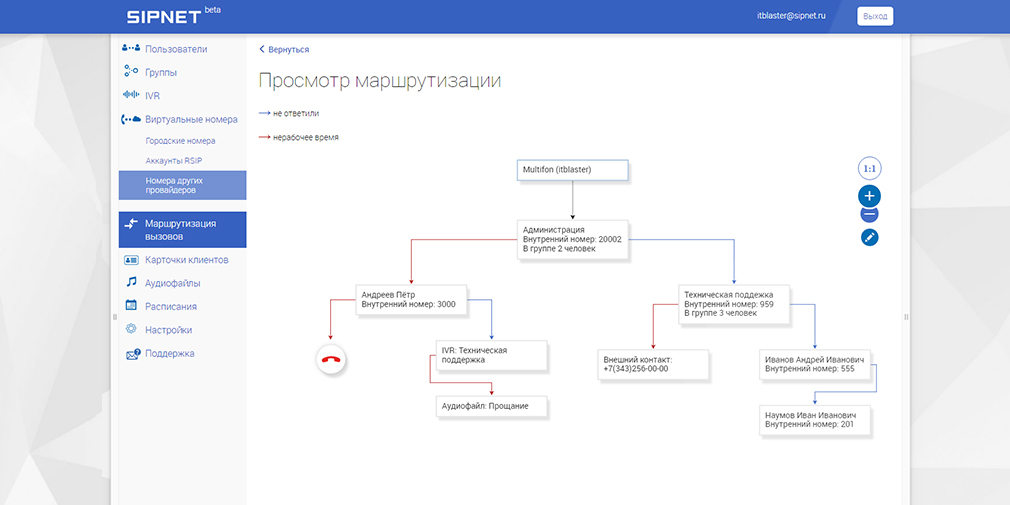Open Настройки menu item
1010x505 pixels.
[x=168, y=330]
